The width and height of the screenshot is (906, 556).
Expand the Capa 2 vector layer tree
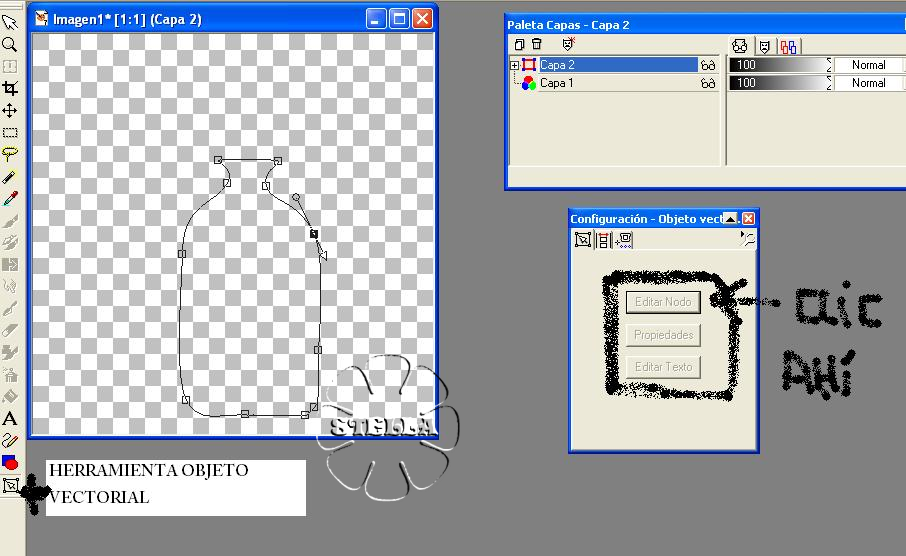tap(514, 65)
